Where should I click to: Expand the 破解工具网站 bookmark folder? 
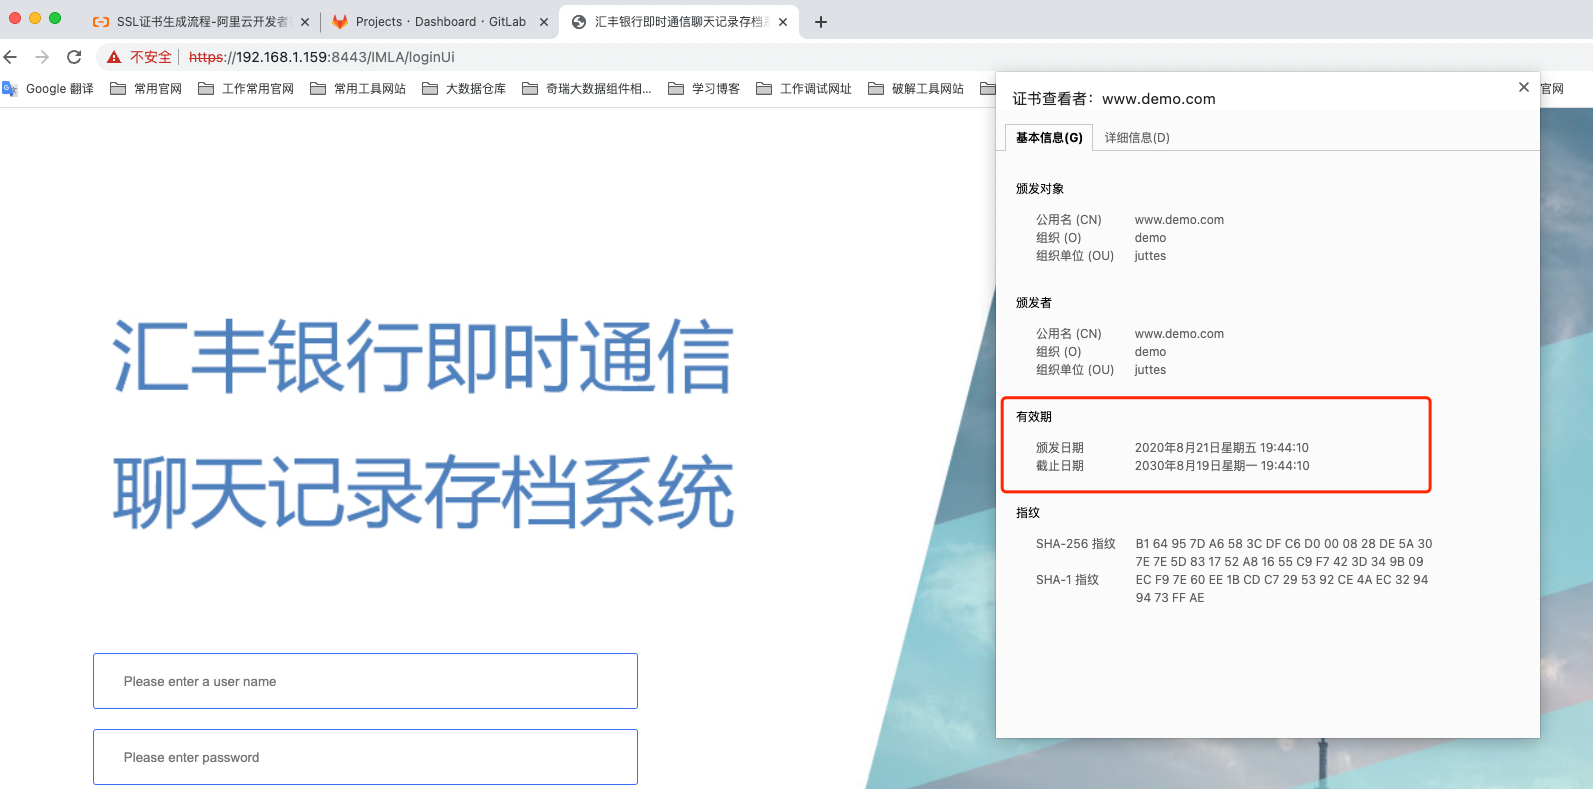(x=916, y=89)
